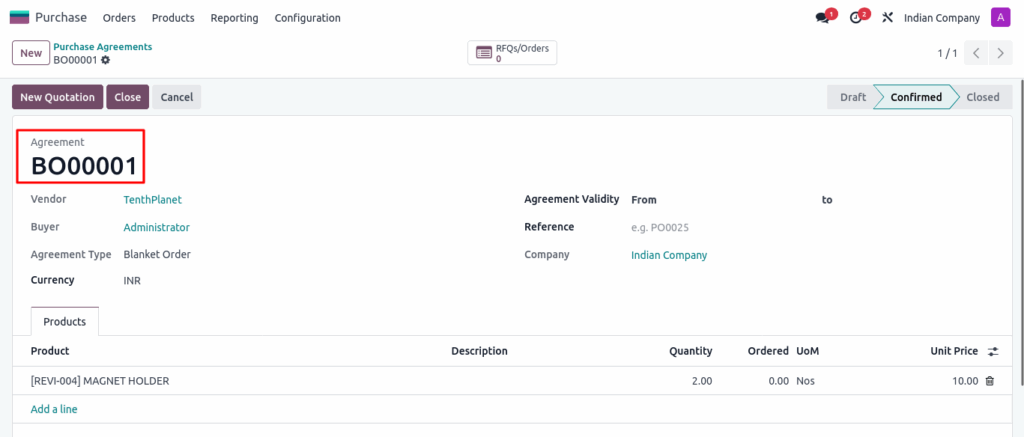Click the UoM value Nos
Image resolution: width=1024 pixels, height=437 pixels.
coord(805,381)
